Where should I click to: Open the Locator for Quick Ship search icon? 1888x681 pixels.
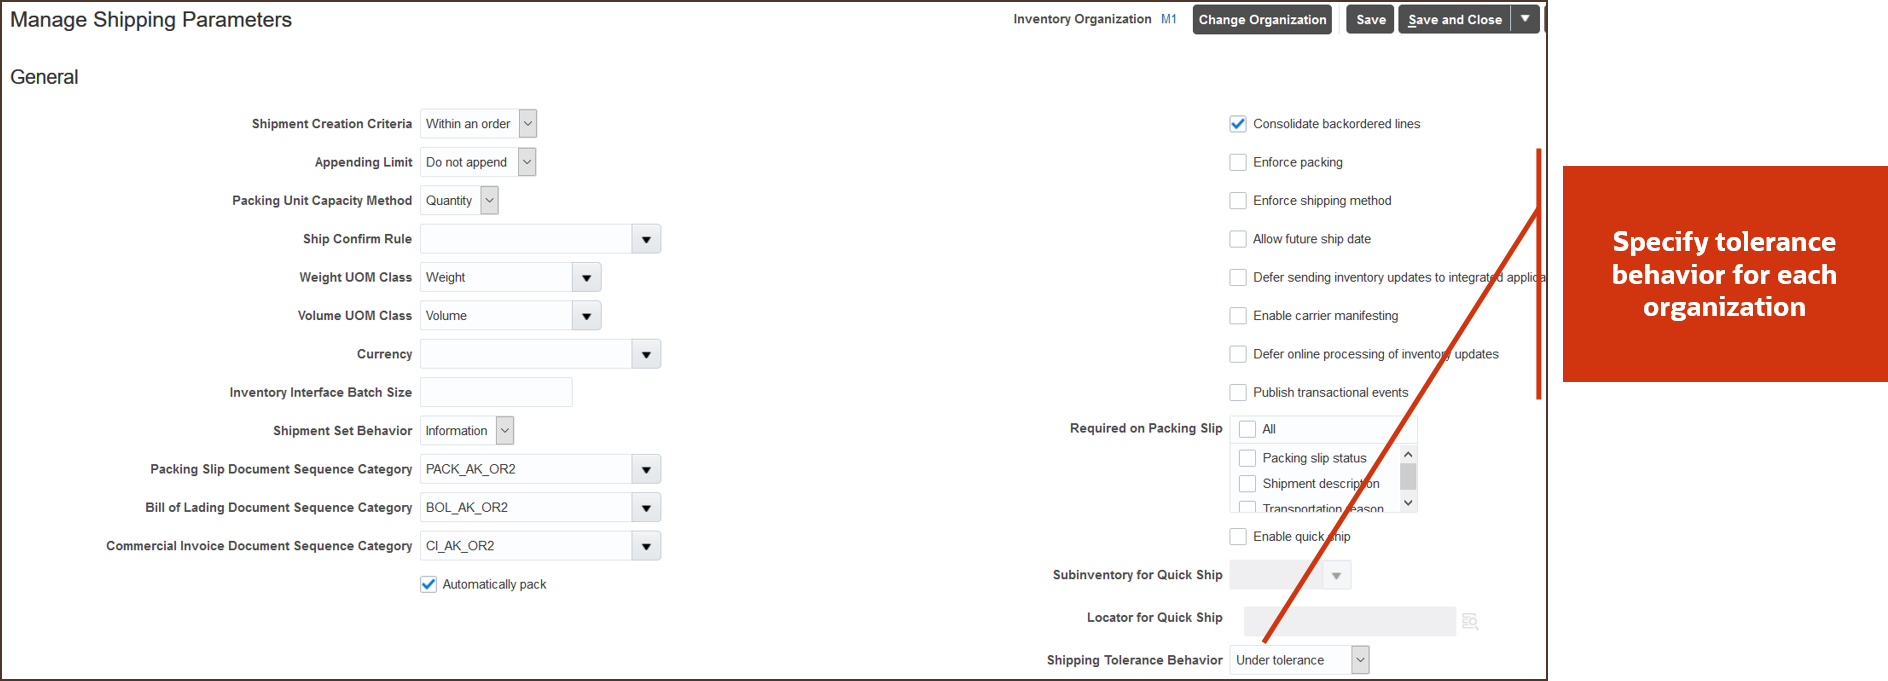[x=1469, y=622]
